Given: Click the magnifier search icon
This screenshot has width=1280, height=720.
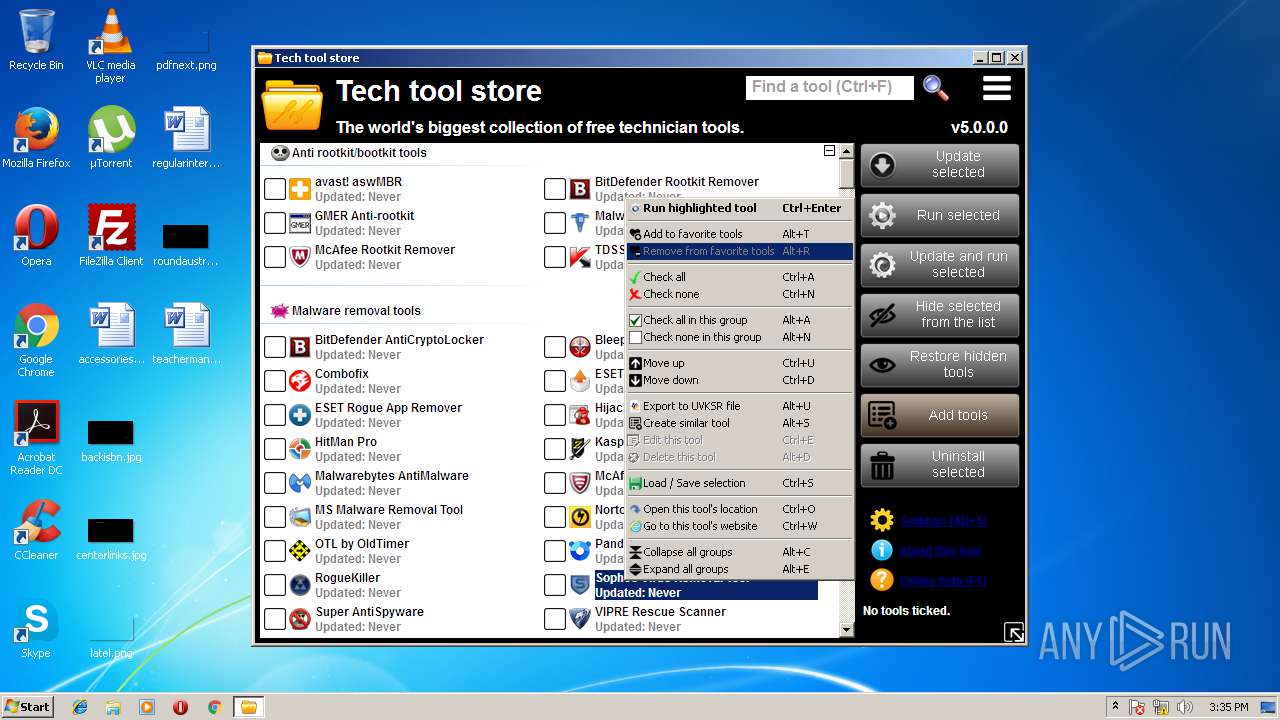Looking at the screenshot, I should tap(936, 88).
